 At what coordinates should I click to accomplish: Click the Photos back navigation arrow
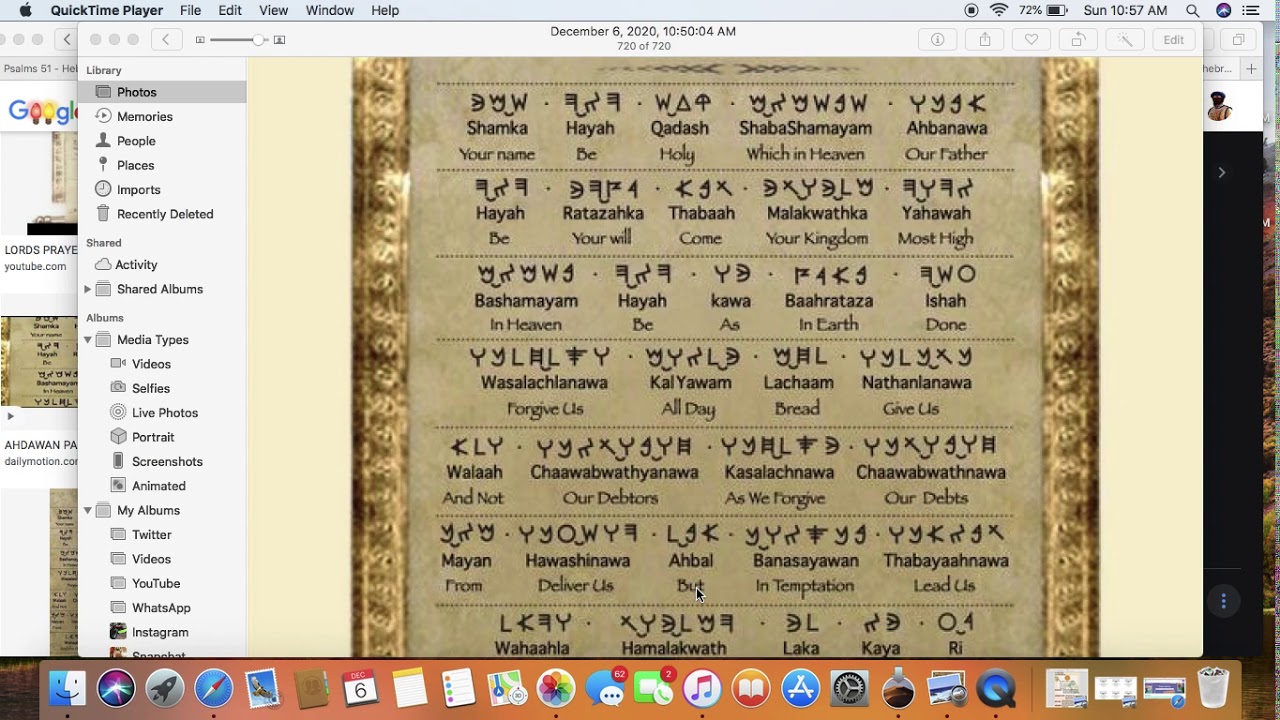[166, 40]
